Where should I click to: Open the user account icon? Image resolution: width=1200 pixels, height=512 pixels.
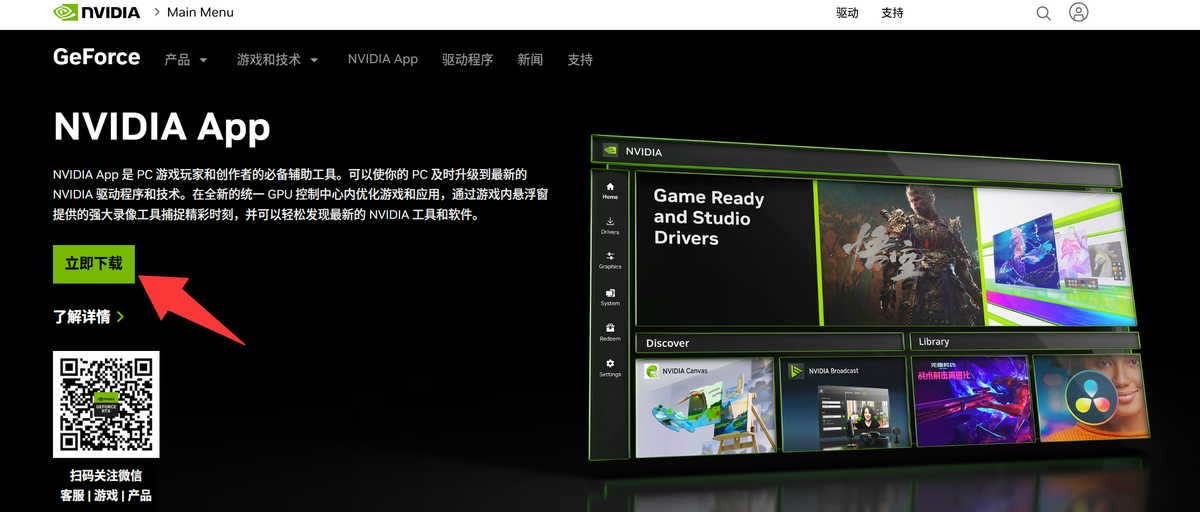tap(1078, 13)
